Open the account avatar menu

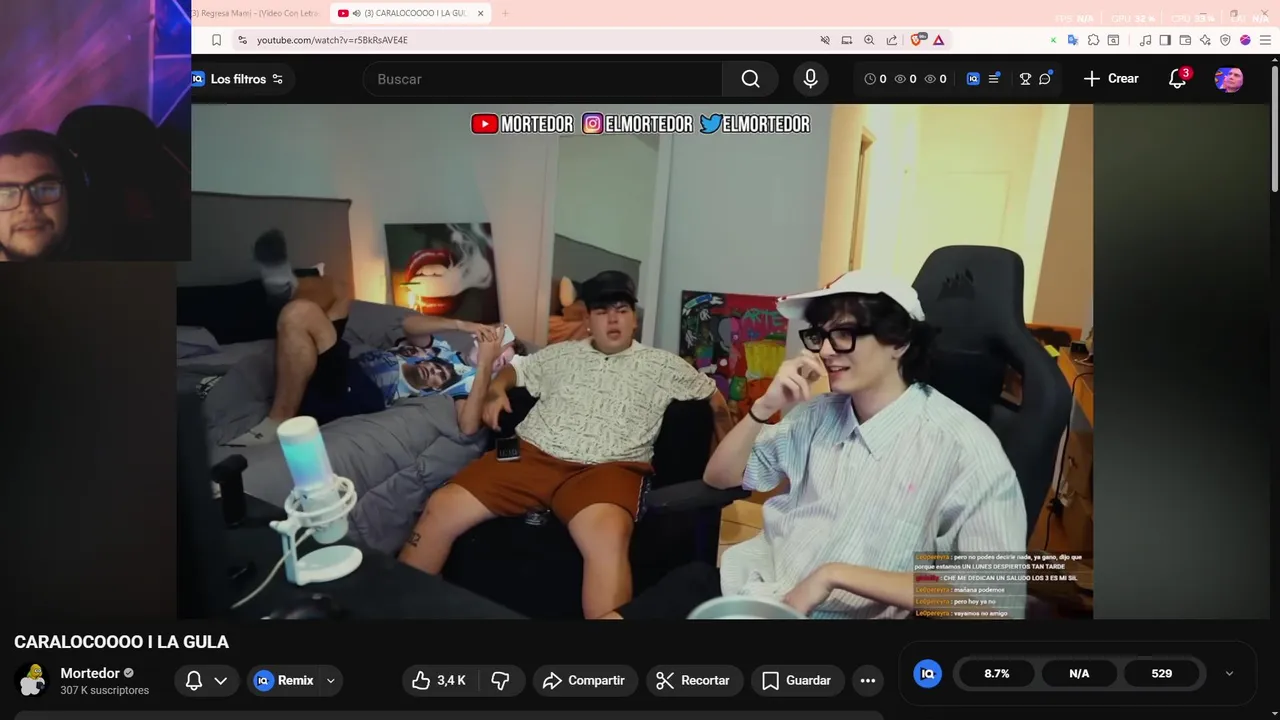coord(1229,79)
